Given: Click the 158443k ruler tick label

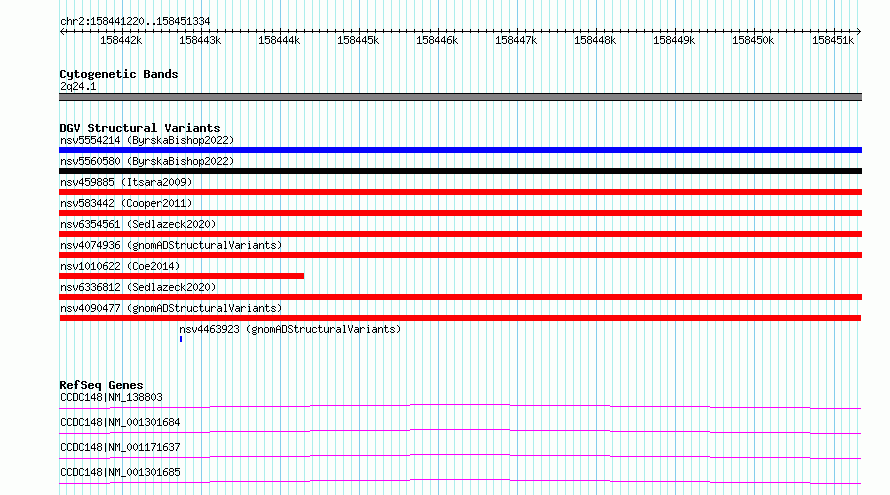Looking at the screenshot, I should click(200, 40).
